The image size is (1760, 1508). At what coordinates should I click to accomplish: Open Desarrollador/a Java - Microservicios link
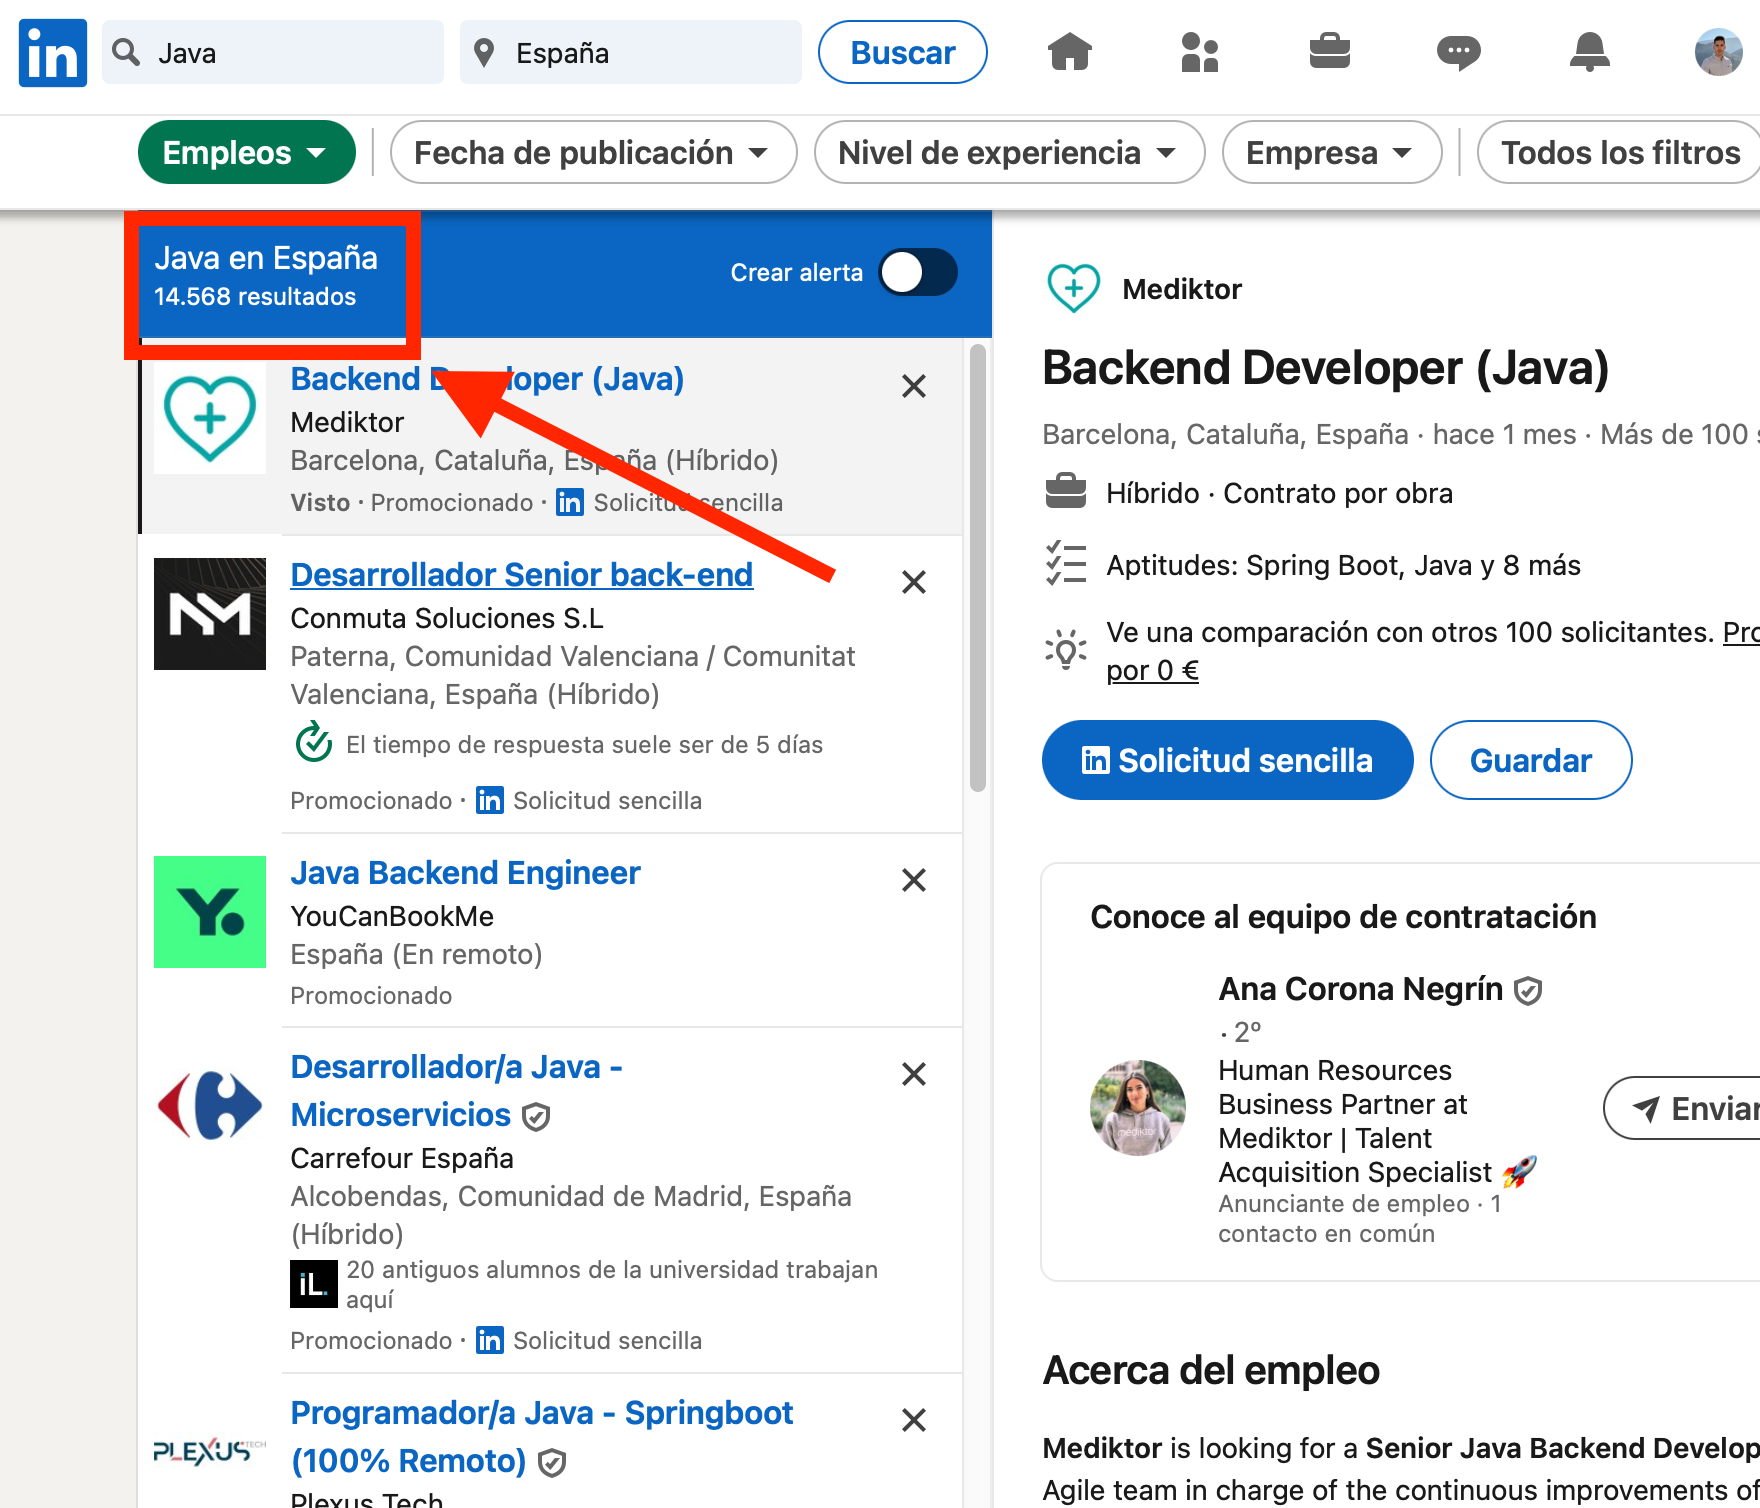[456, 1091]
